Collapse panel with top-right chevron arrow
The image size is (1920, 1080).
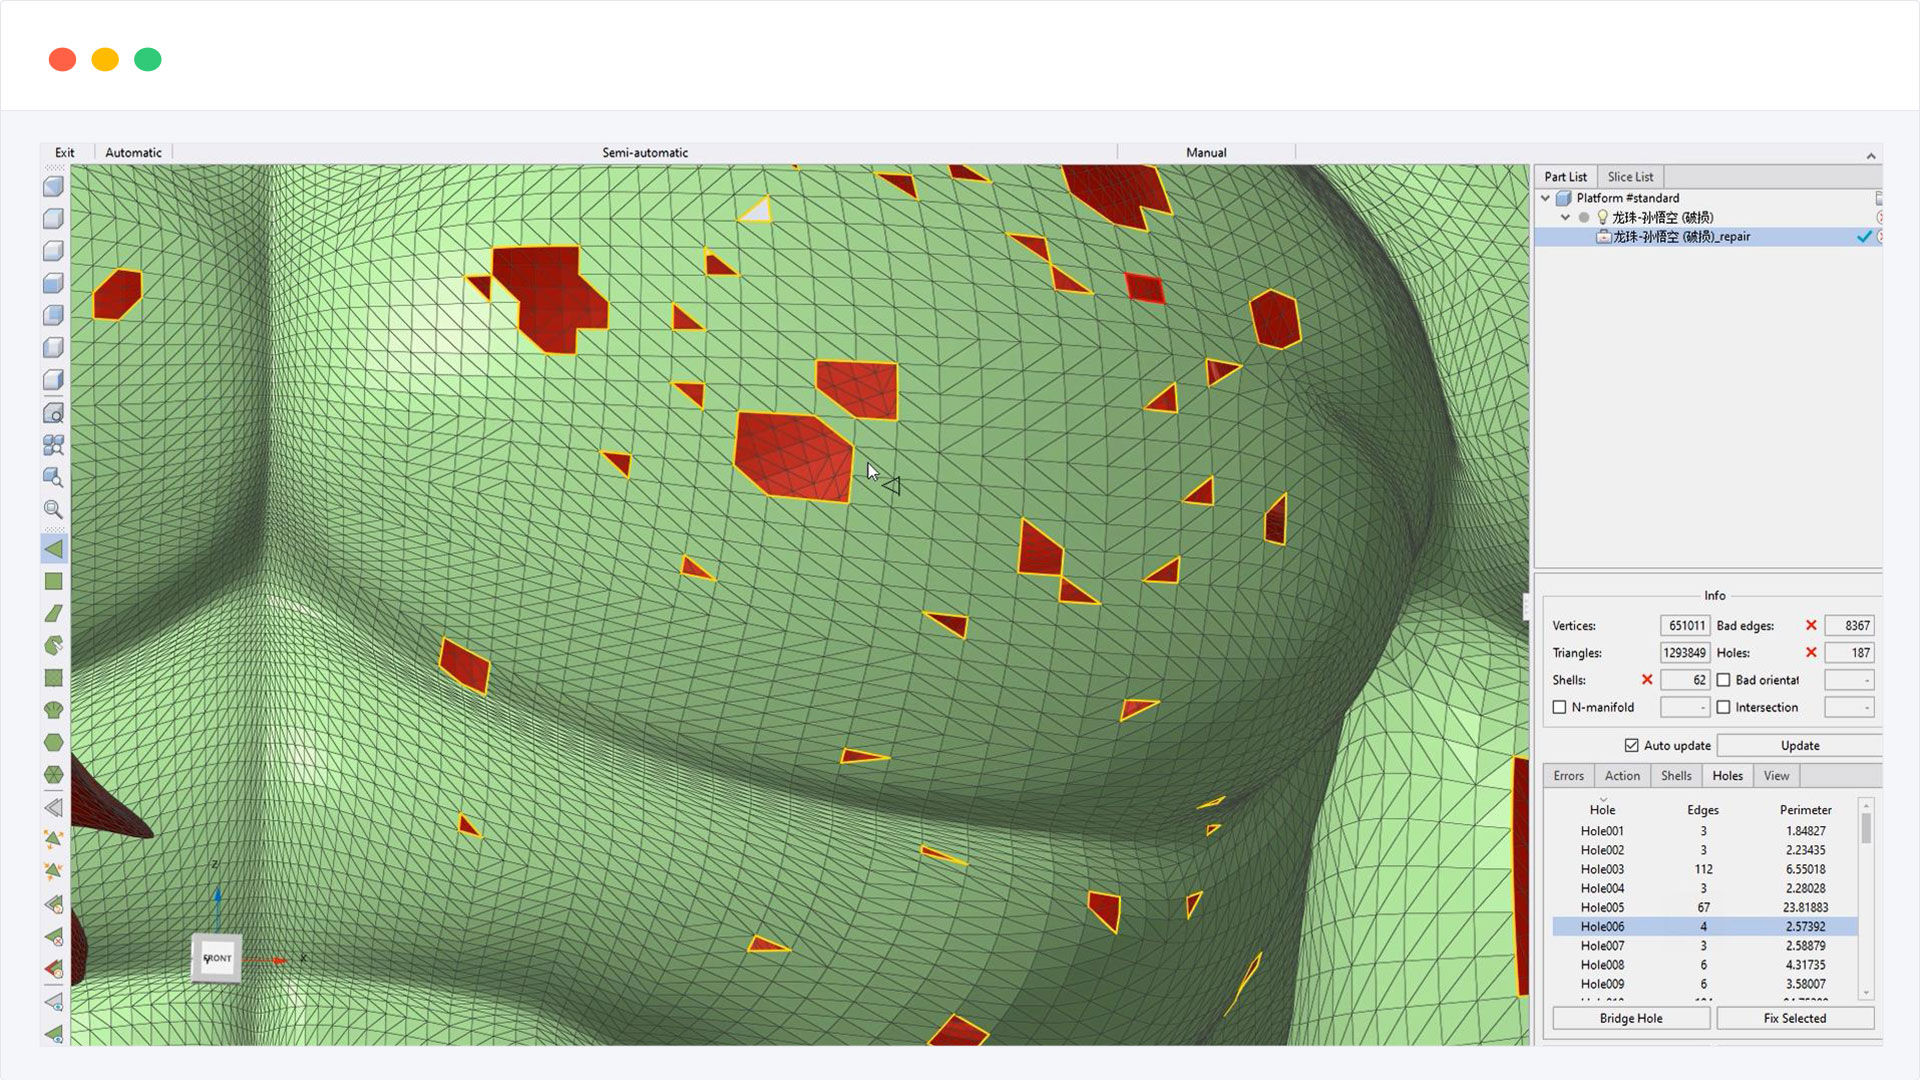(x=1870, y=155)
